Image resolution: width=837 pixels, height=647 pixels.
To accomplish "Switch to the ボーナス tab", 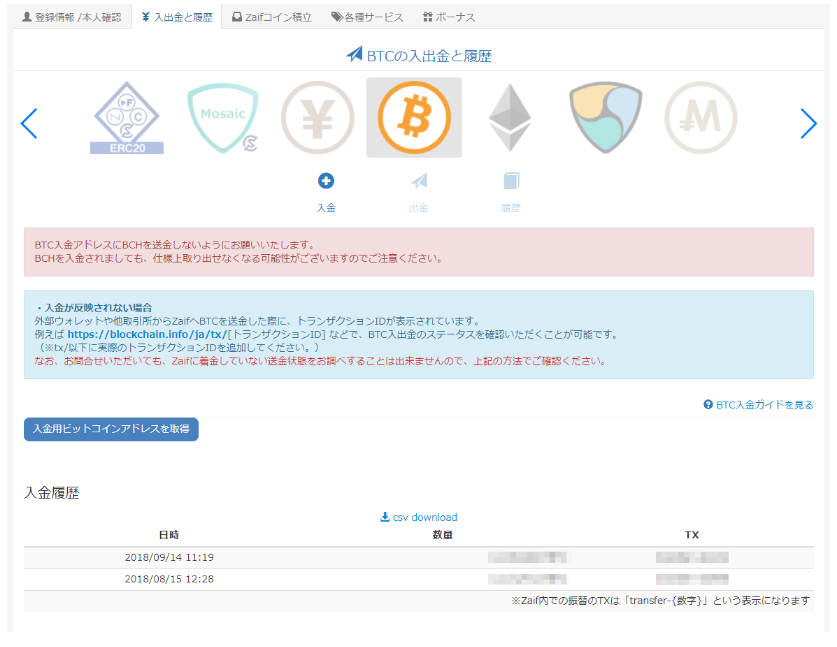I will [449, 17].
